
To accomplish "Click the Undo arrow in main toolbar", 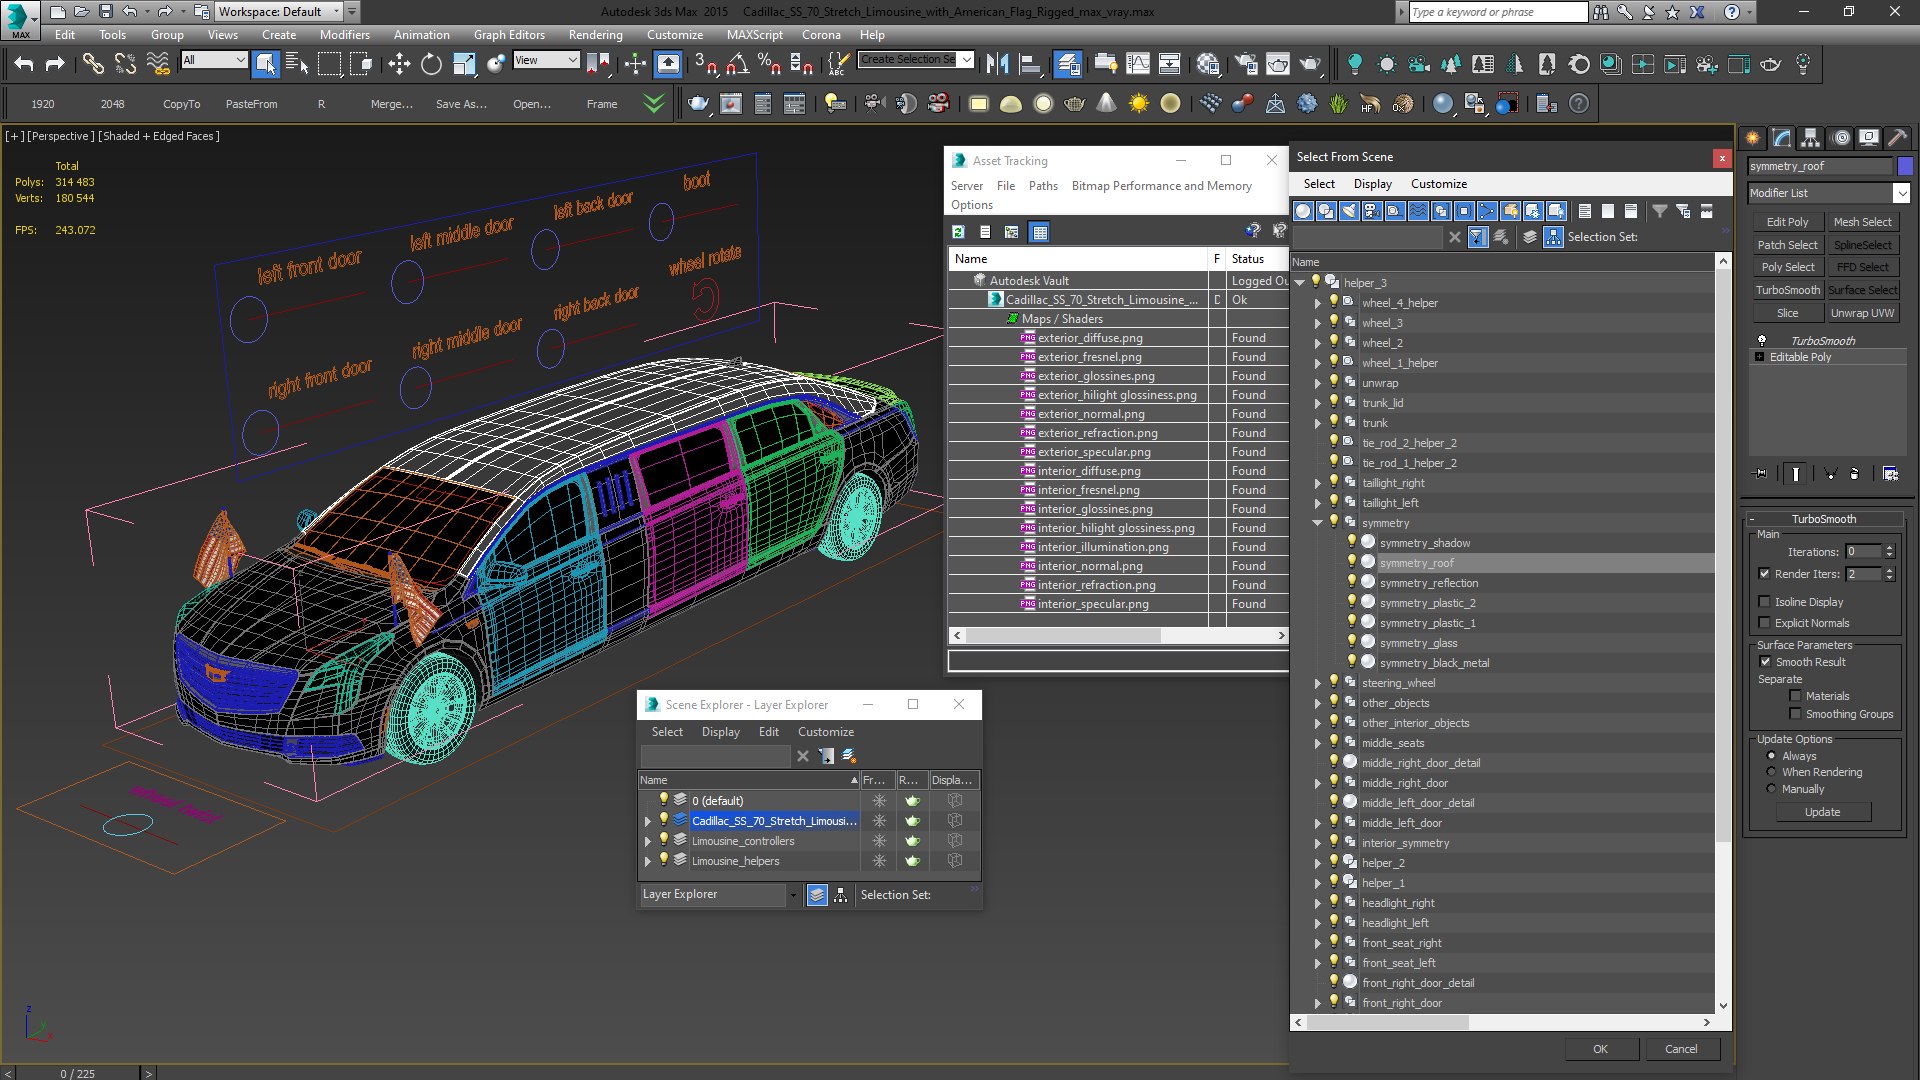I will point(24,64).
